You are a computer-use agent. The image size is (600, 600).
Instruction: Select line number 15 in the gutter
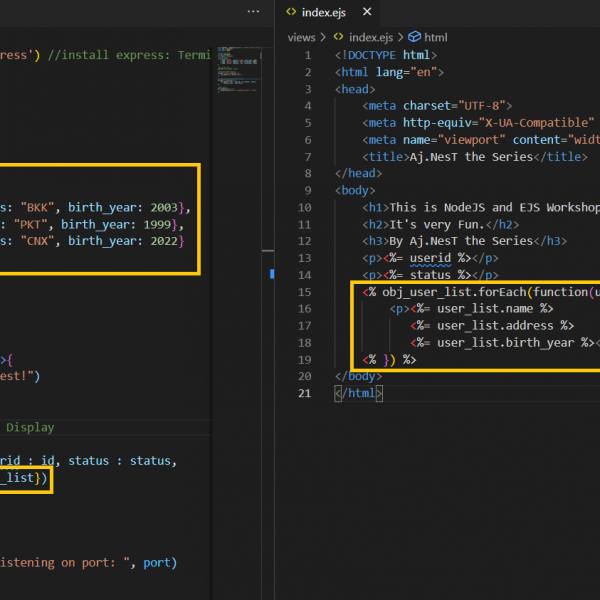coord(305,291)
